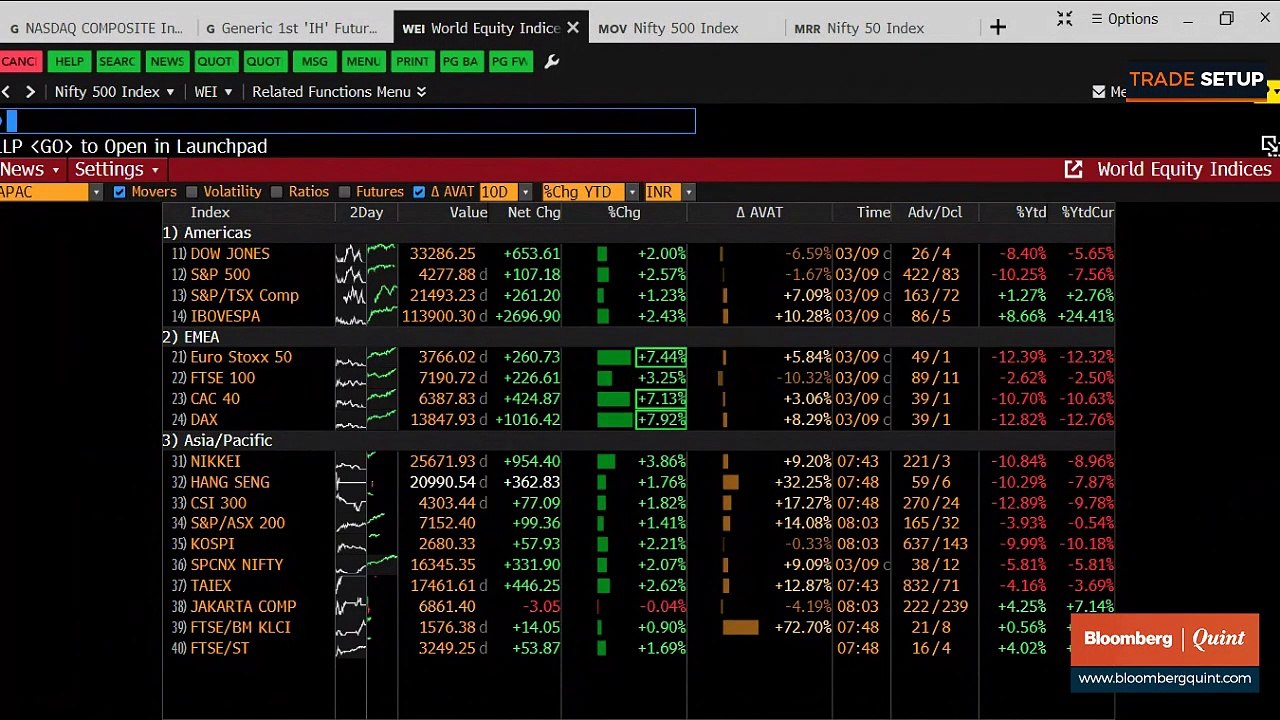The height and width of the screenshot is (720, 1280).
Task: Enable the Ratios checkbox
Action: click(x=277, y=192)
